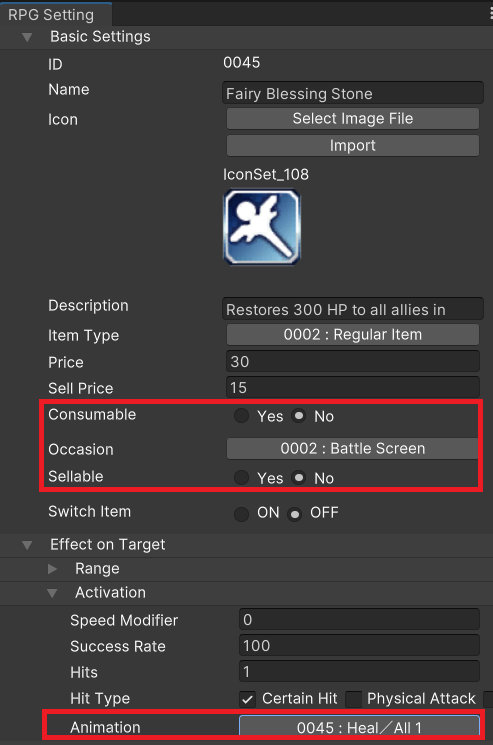Open the Item Type dropdown
This screenshot has height=745, width=493.
(x=352, y=334)
